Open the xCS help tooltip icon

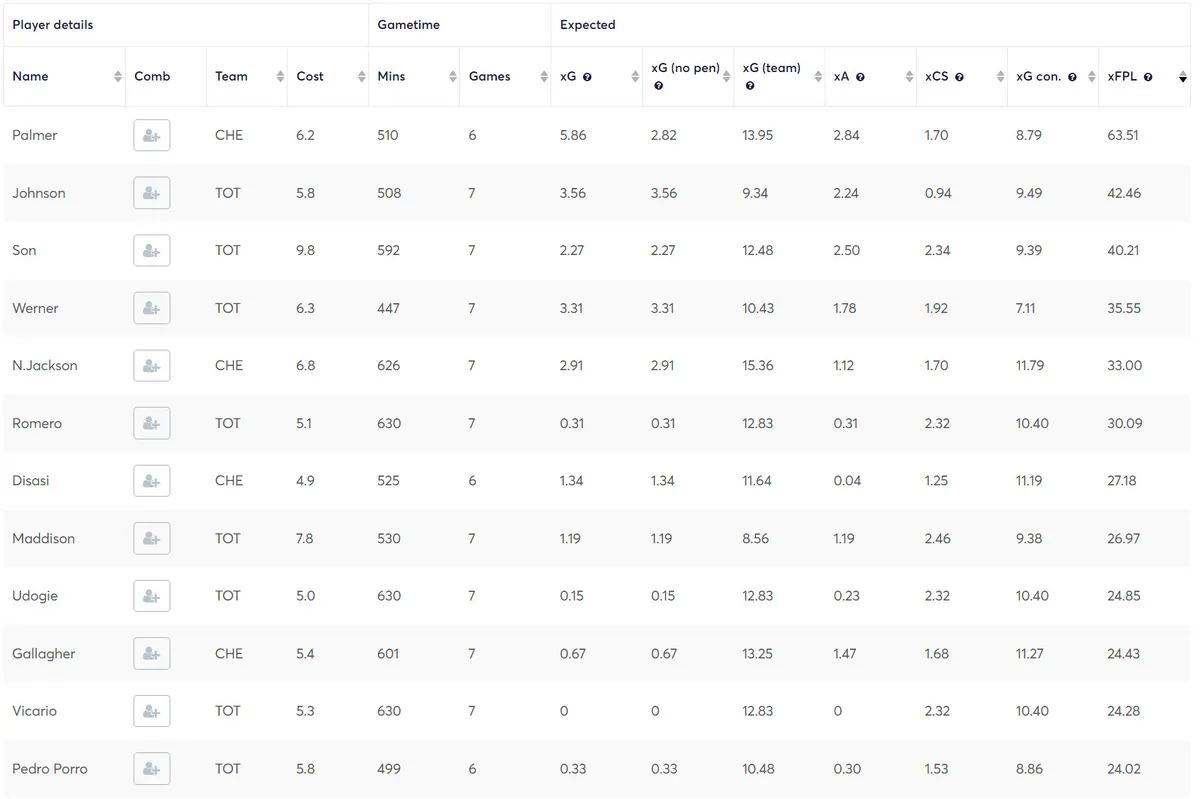pos(959,77)
